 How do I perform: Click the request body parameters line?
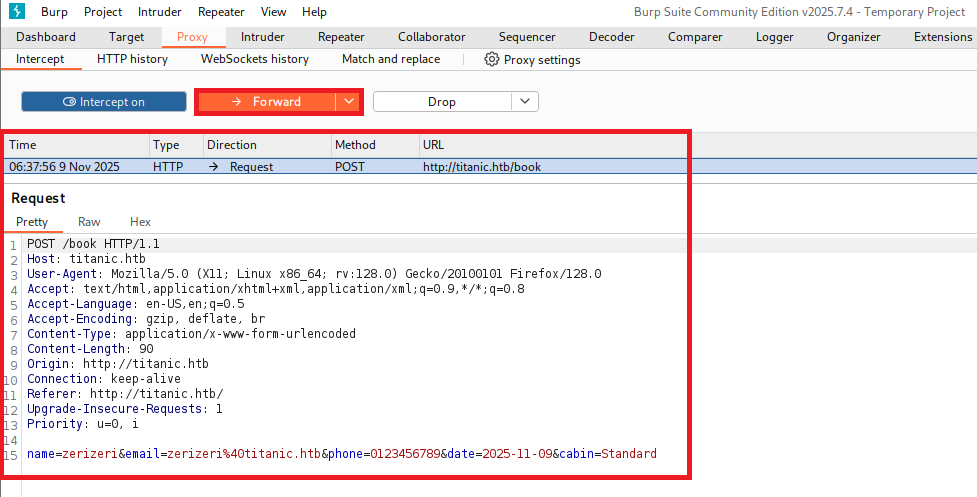(342, 454)
